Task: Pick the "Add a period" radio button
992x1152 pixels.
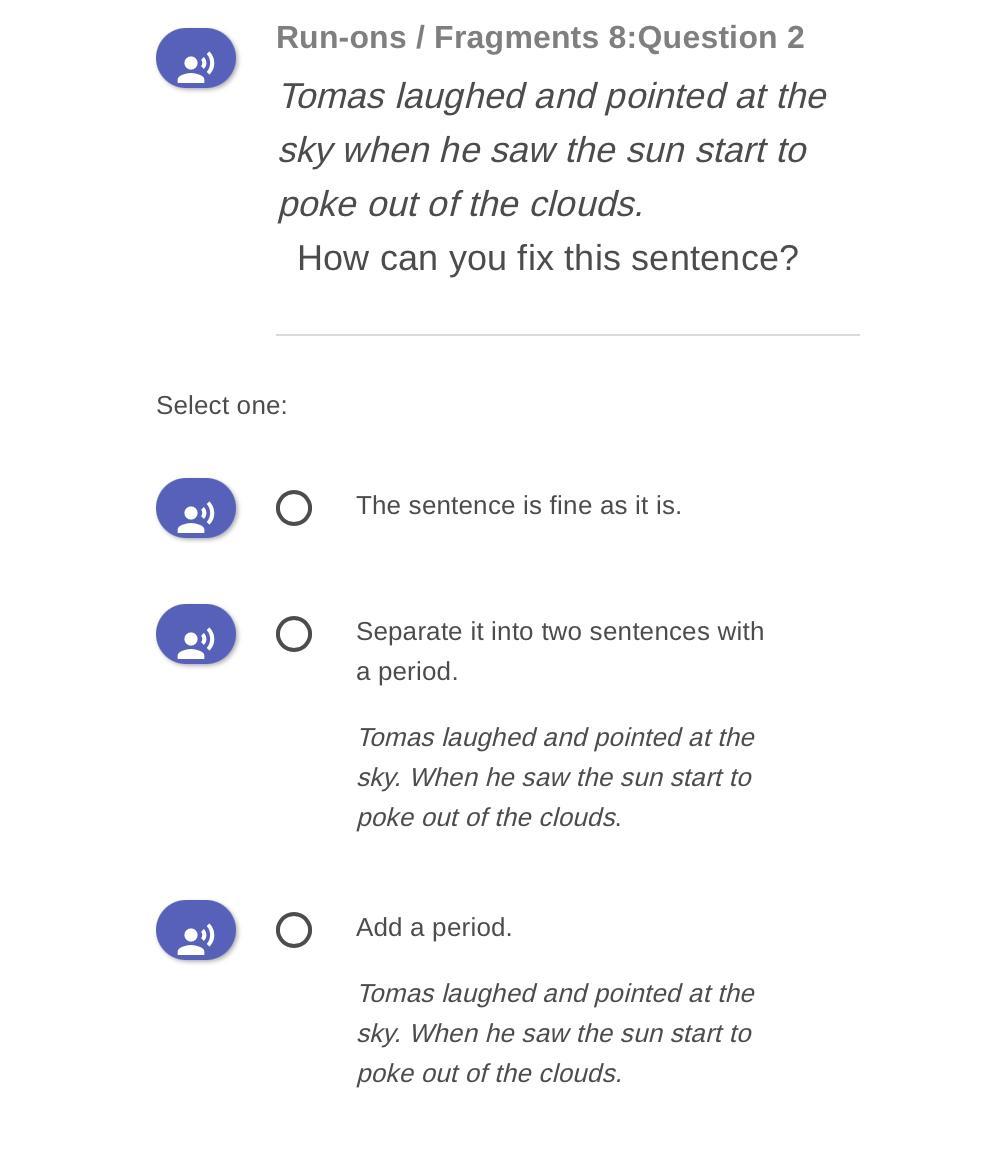Action: point(294,930)
